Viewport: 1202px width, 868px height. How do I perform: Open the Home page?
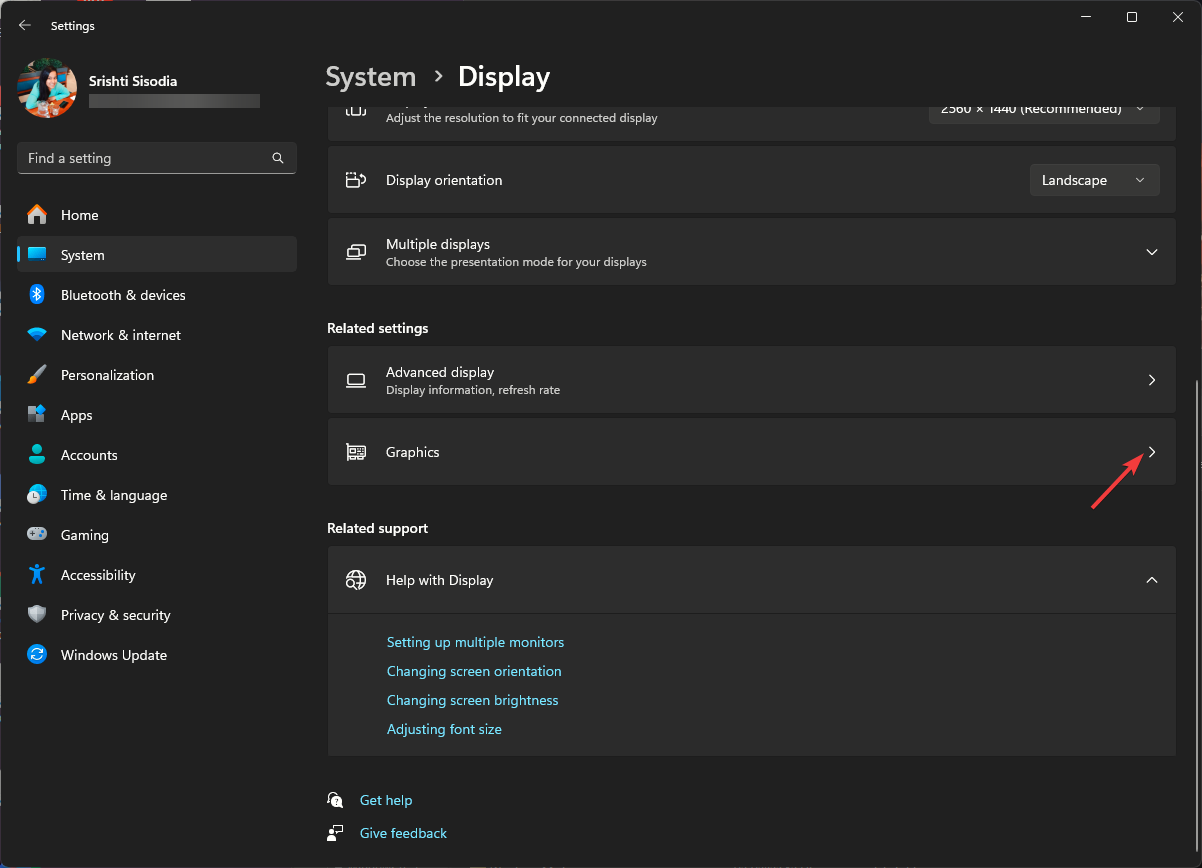pos(157,215)
